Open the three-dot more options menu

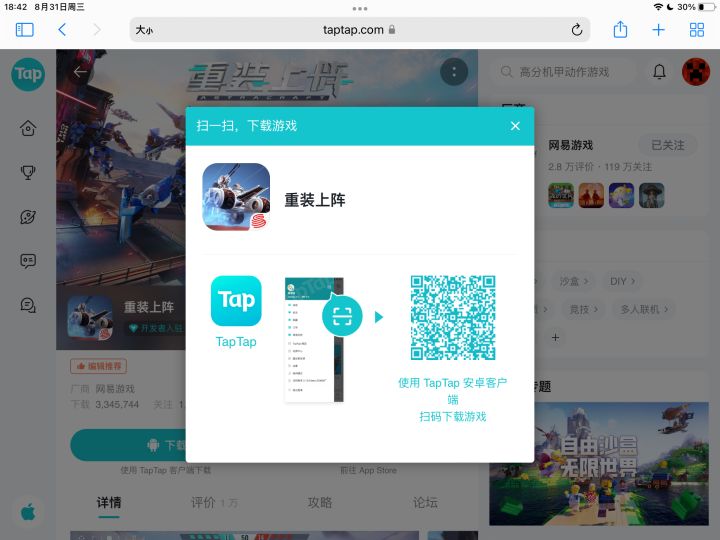(x=454, y=72)
